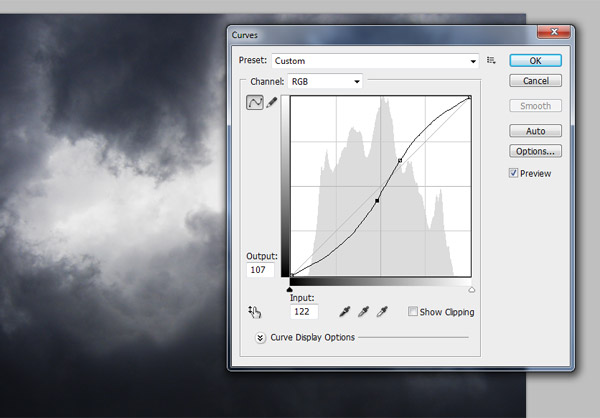The height and width of the screenshot is (418, 600).
Task: Expand Curve Display Options
Action: click(260, 338)
